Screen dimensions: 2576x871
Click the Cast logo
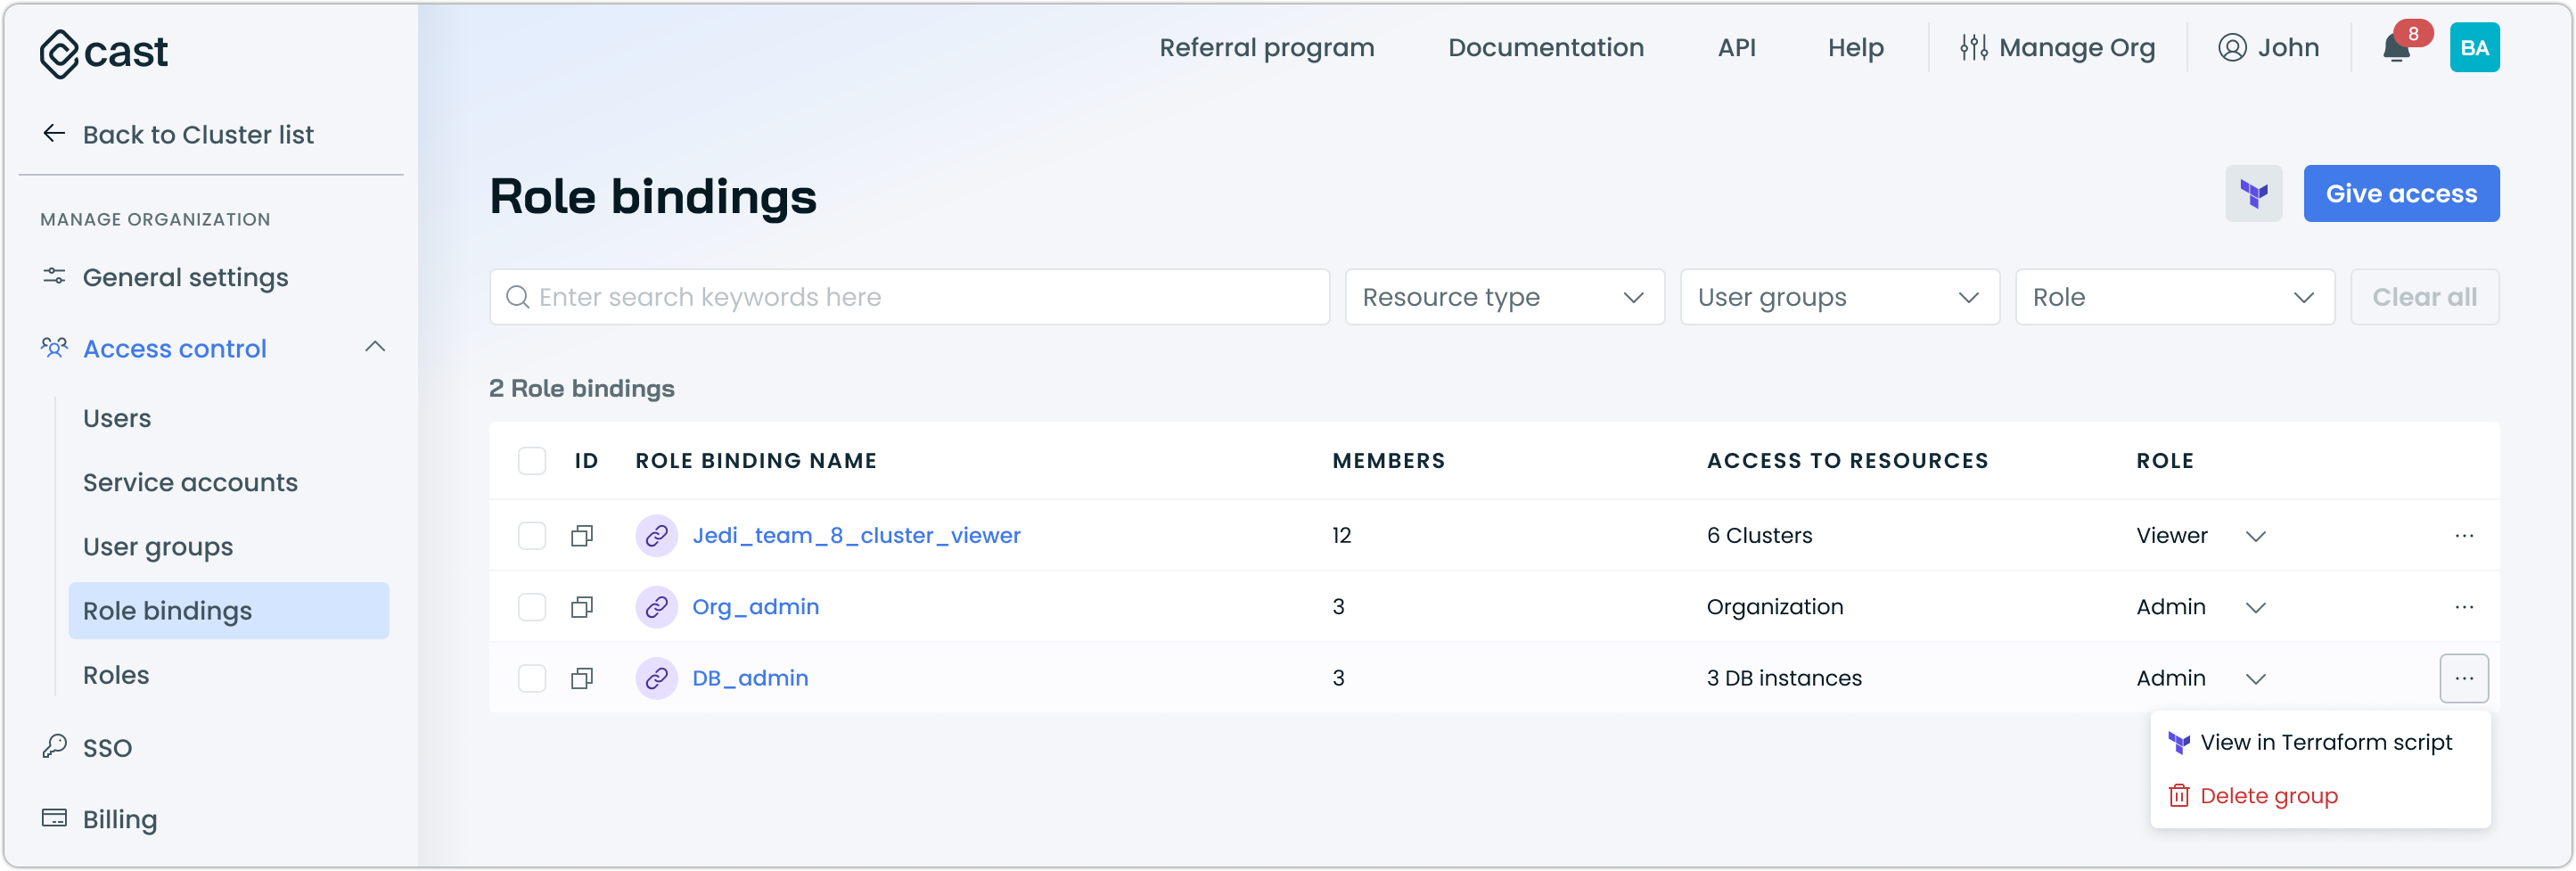coord(104,52)
